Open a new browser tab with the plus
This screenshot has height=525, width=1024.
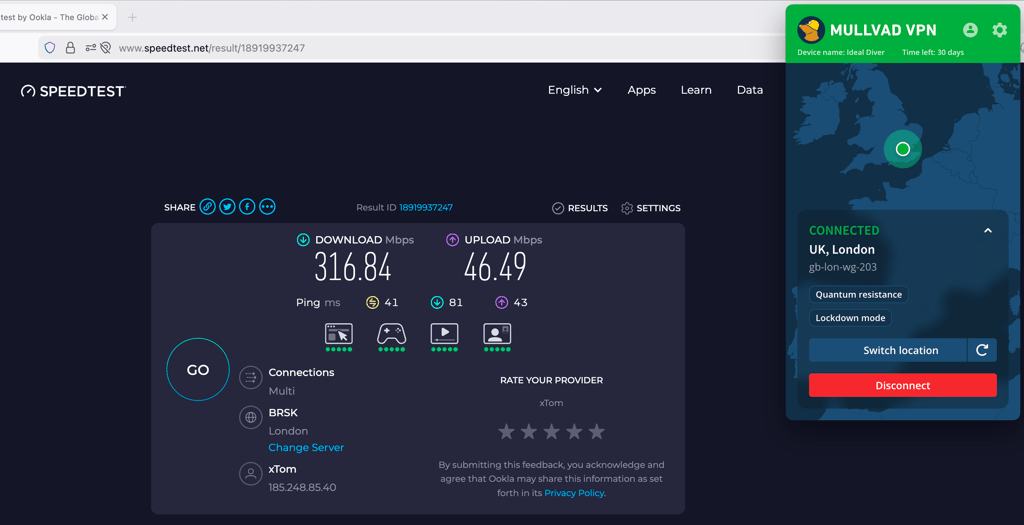pyautogui.click(x=132, y=18)
